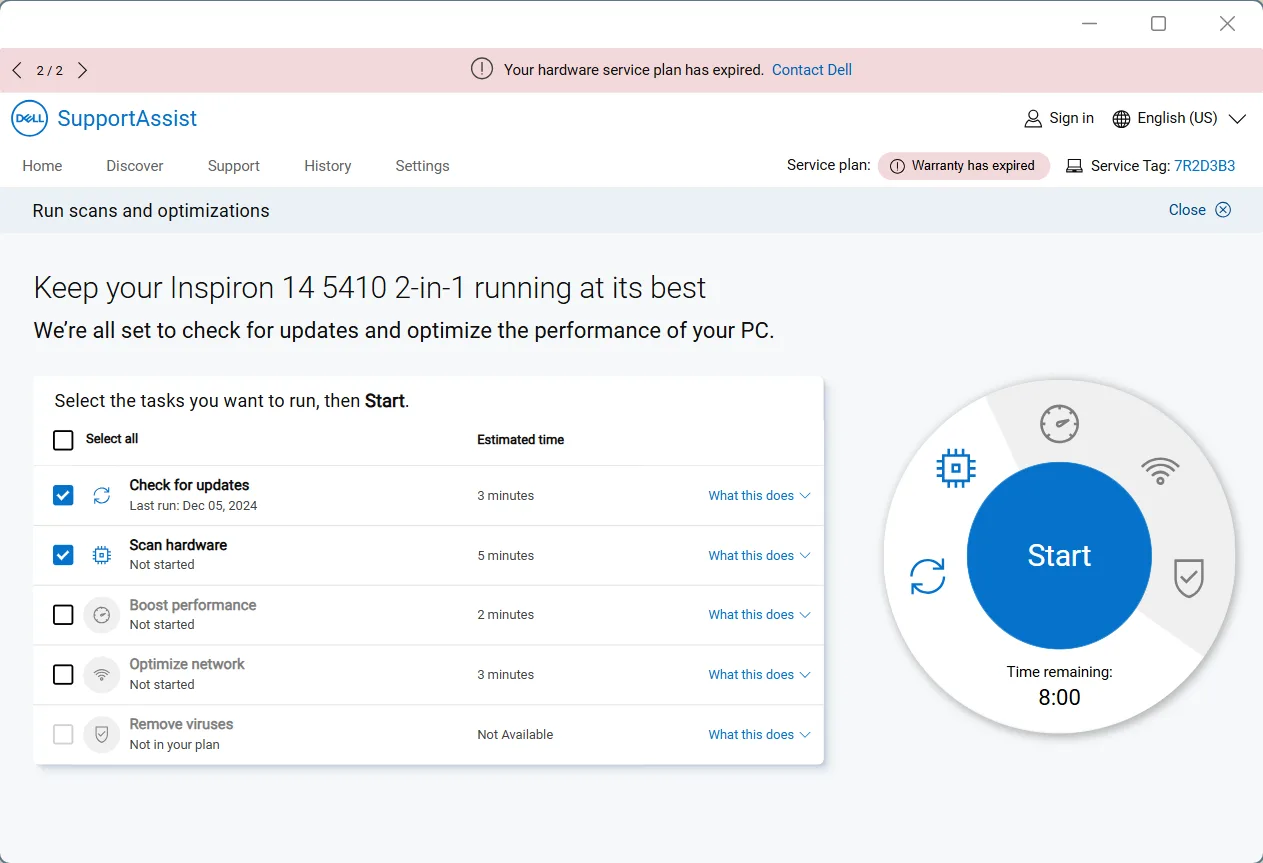The image size is (1263, 863).
Task: Click Optimize network wifi icon in list
Action: [102, 675]
